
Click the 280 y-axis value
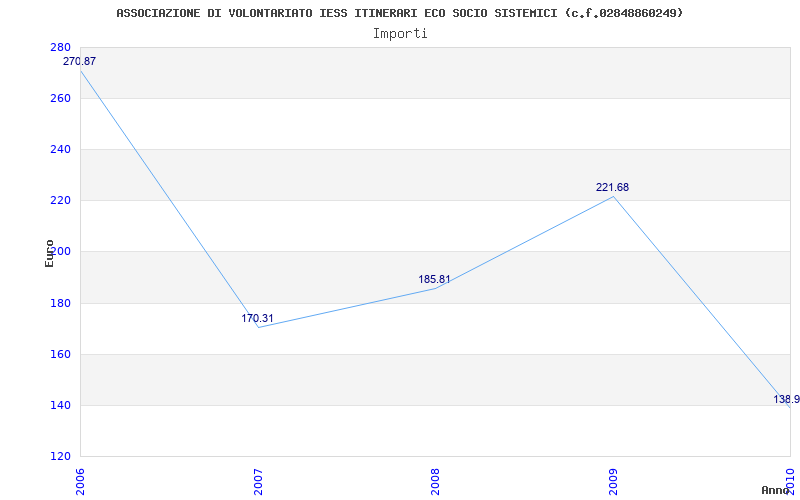tap(60, 47)
